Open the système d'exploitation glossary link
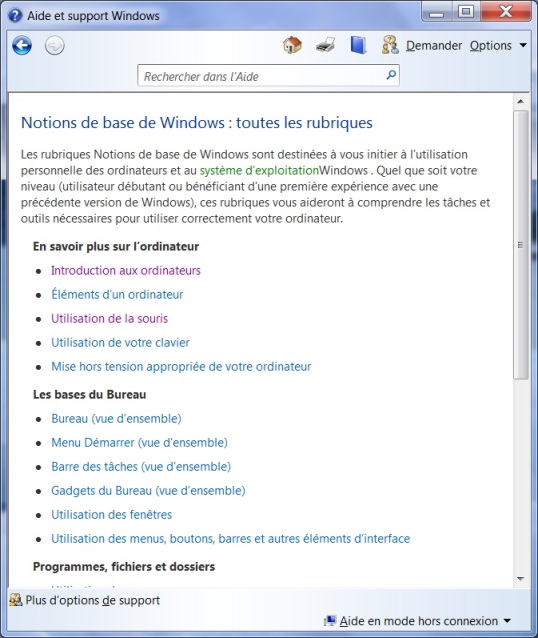This screenshot has width=538, height=638. [259, 170]
